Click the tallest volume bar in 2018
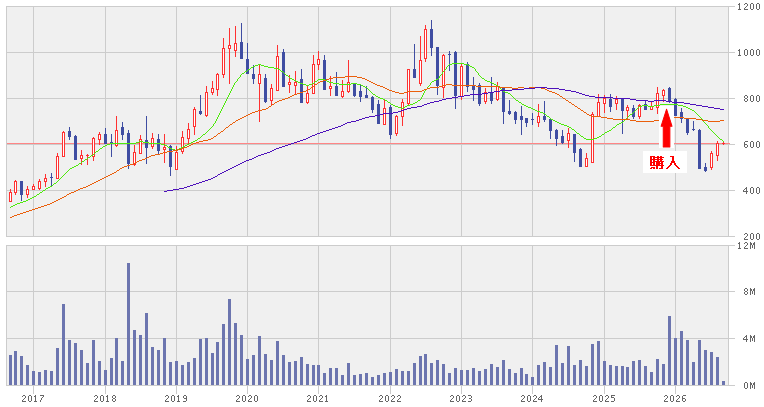 click(129, 324)
